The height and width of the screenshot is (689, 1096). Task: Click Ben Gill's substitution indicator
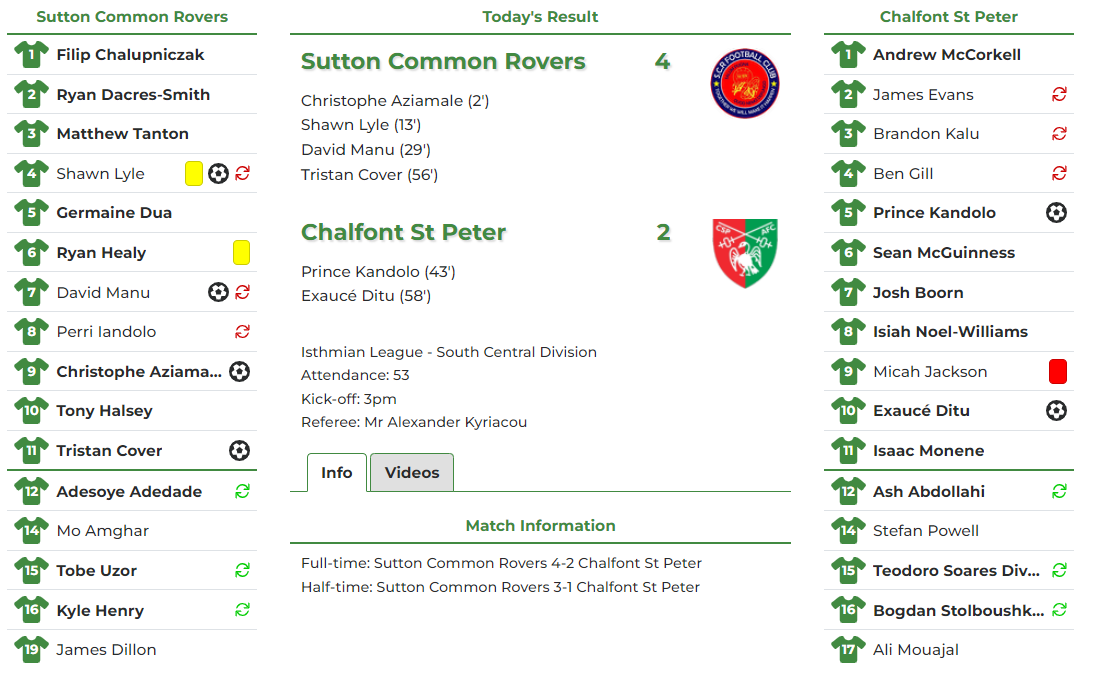(x=1058, y=173)
